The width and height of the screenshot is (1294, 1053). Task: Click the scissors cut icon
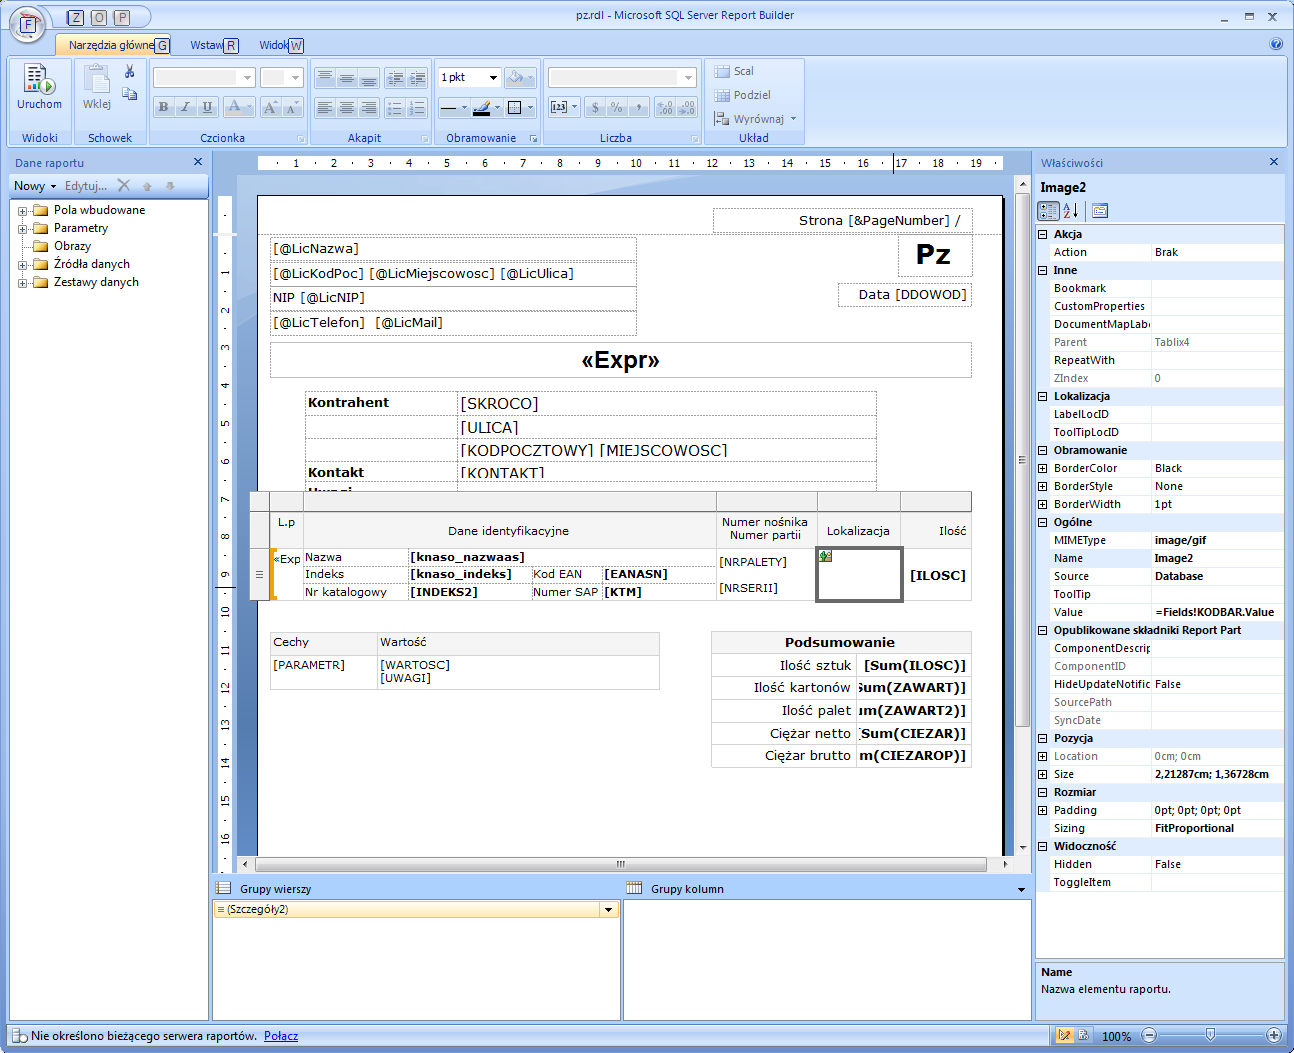click(129, 72)
